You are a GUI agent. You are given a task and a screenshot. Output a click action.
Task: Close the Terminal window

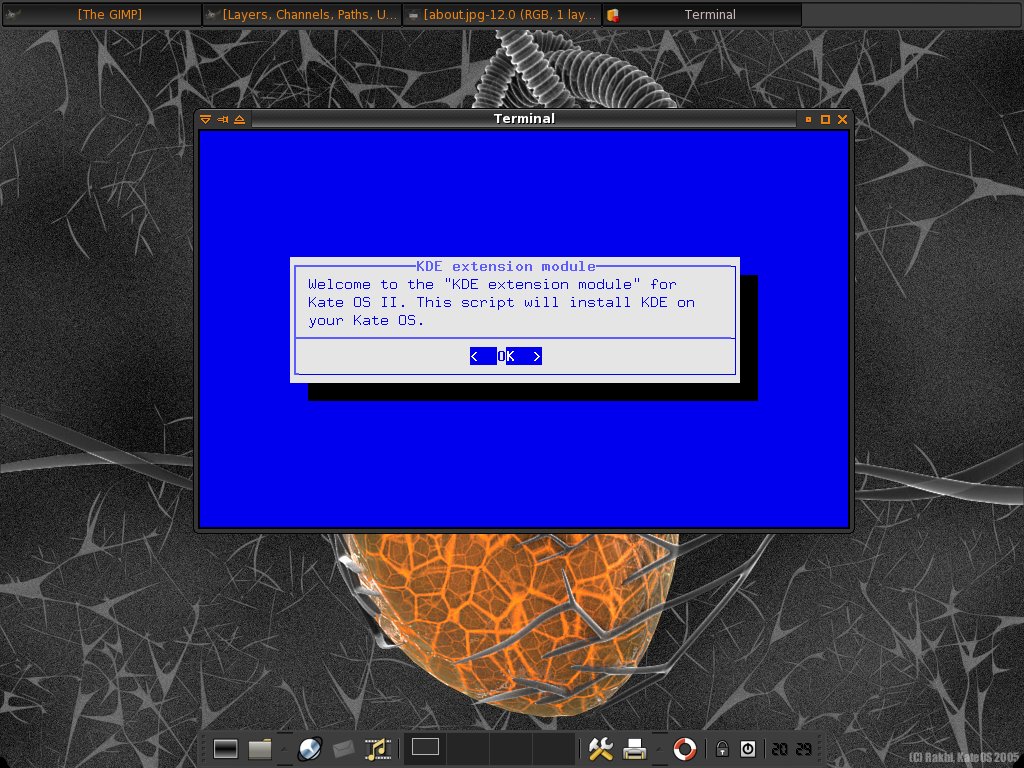click(x=842, y=120)
